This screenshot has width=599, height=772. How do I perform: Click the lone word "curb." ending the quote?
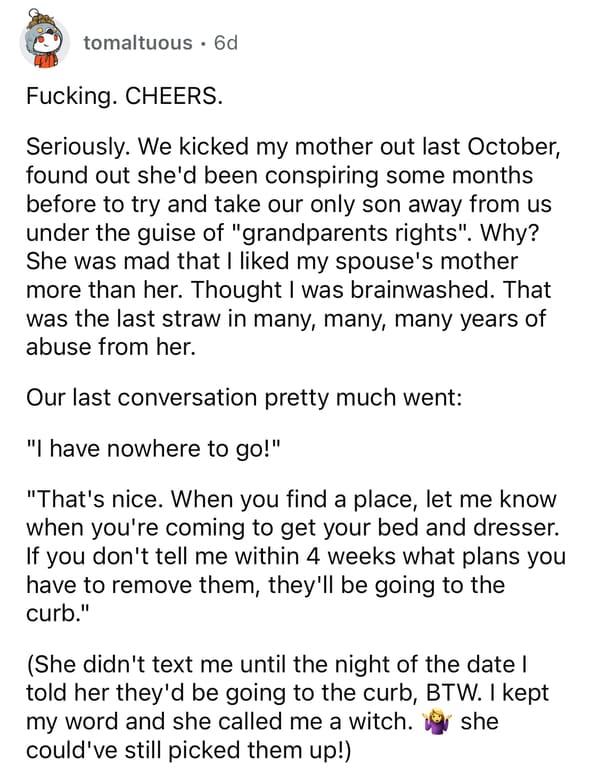coord(58,613)
